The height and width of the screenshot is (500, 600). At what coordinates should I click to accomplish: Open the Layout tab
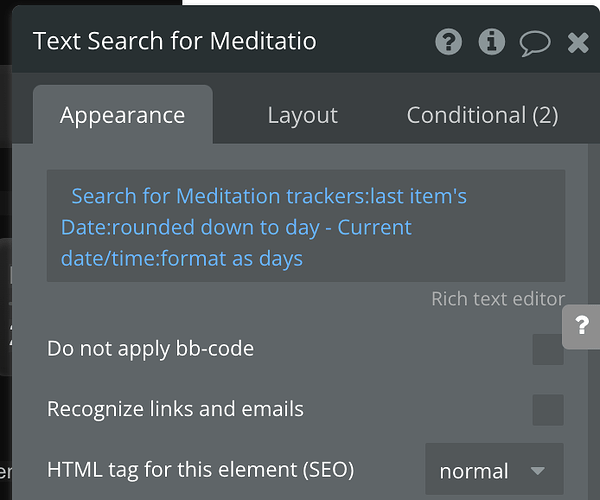click(302, 115)
